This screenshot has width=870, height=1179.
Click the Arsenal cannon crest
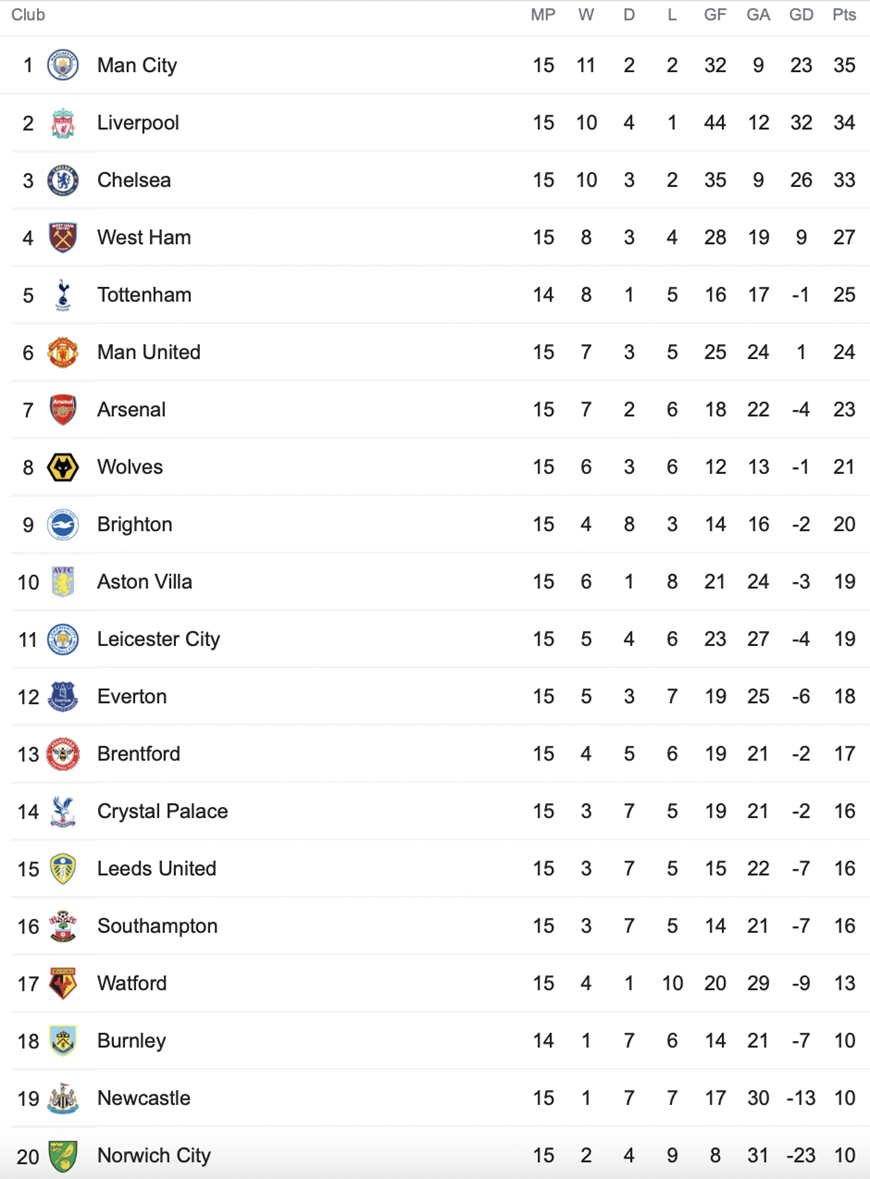click(x=62, y=410)
